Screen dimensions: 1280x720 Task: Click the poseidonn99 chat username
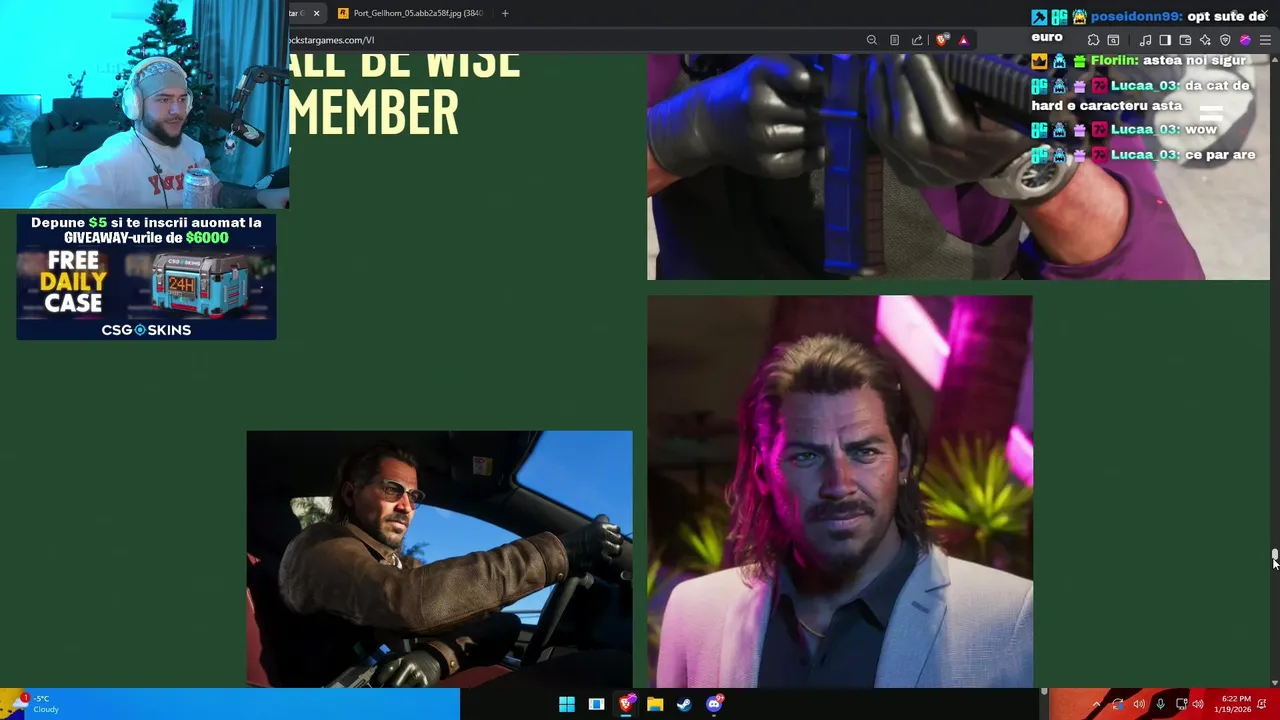(x=1137, y=17)
